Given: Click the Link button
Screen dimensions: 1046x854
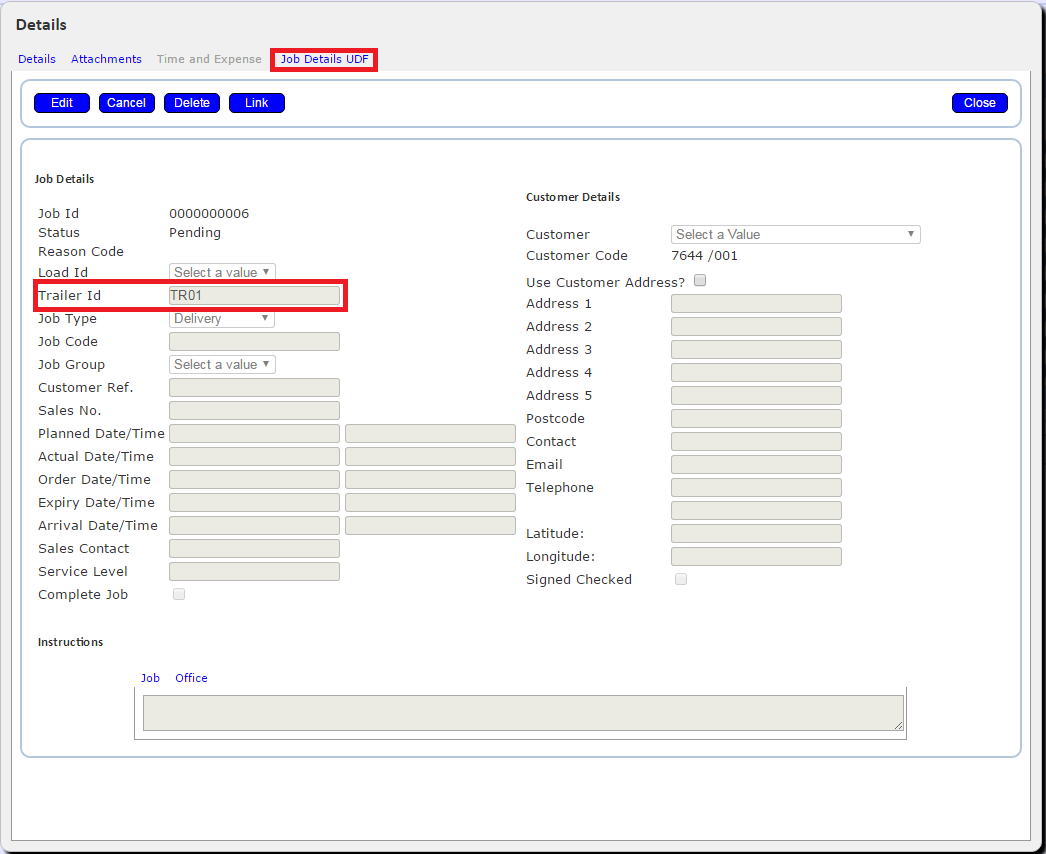Looking at the screenshot, I should click(257, 103).
